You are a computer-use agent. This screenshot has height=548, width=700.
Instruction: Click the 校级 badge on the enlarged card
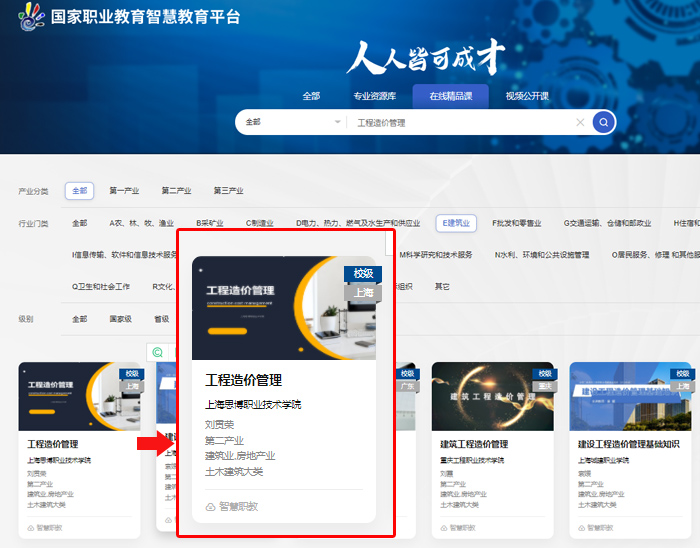pos(363,273)
